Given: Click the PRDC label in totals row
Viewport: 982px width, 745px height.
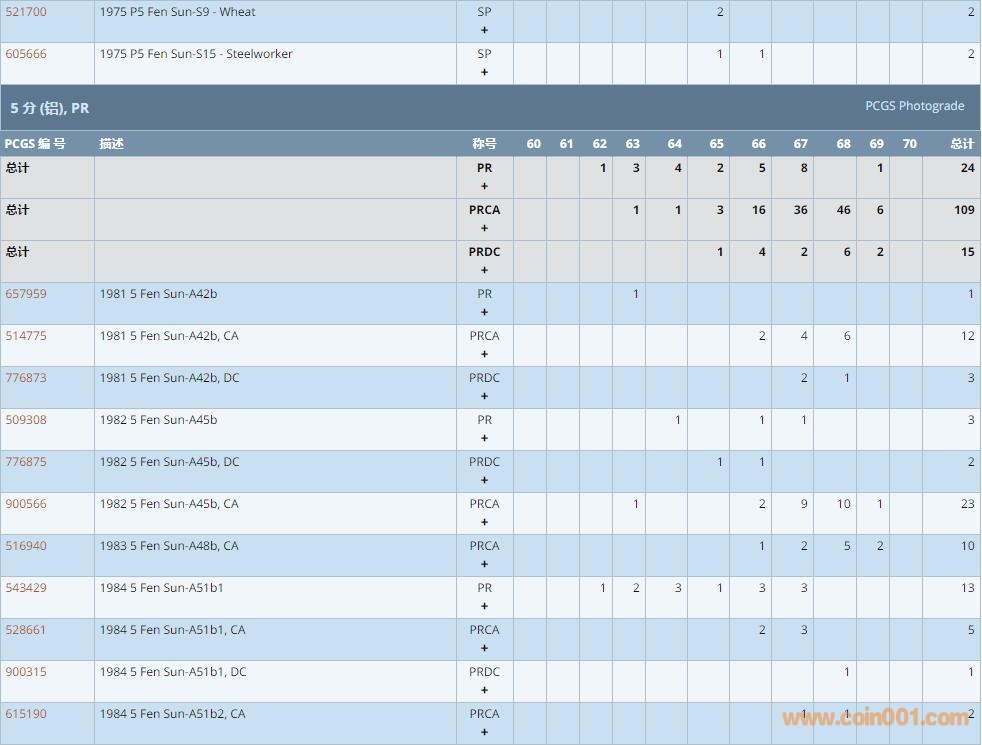Looking at the screenshot, I should (x=484, y=252).
